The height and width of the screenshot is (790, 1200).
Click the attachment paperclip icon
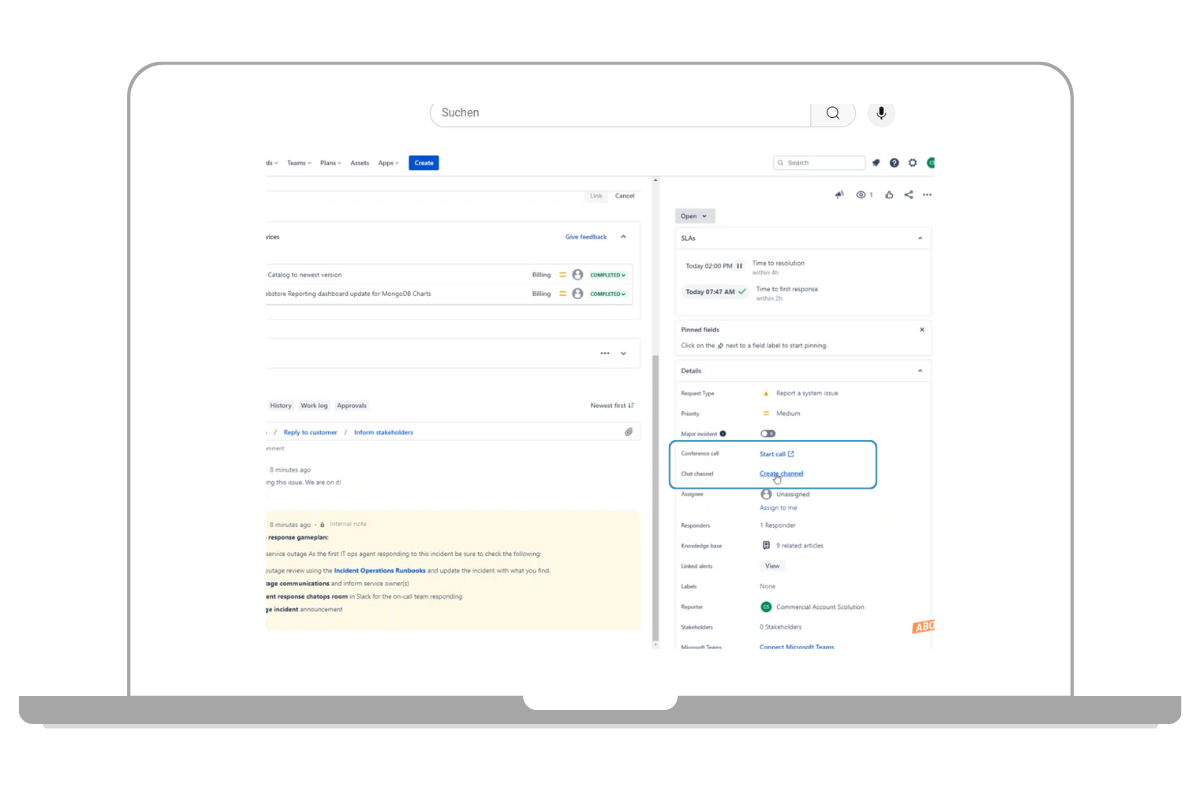pyautogui.click(x=629, y=432)
